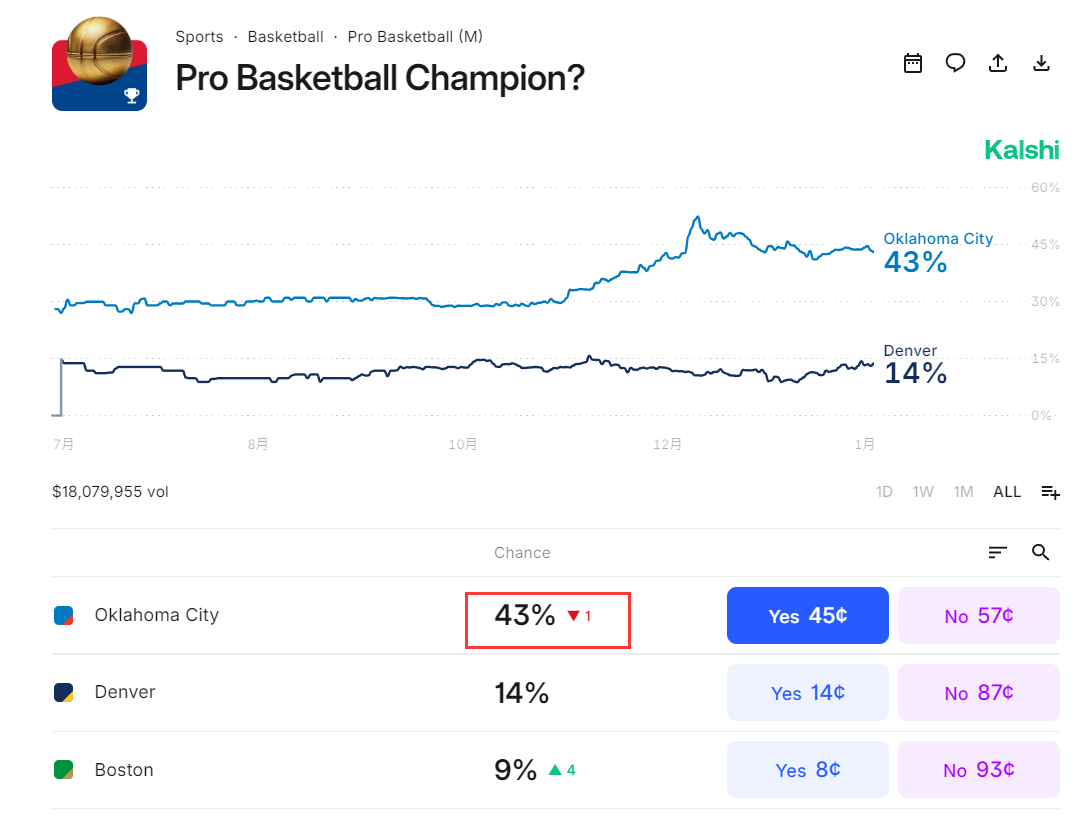
Task: Select the ALL chart range
Action: point(1007,492)
